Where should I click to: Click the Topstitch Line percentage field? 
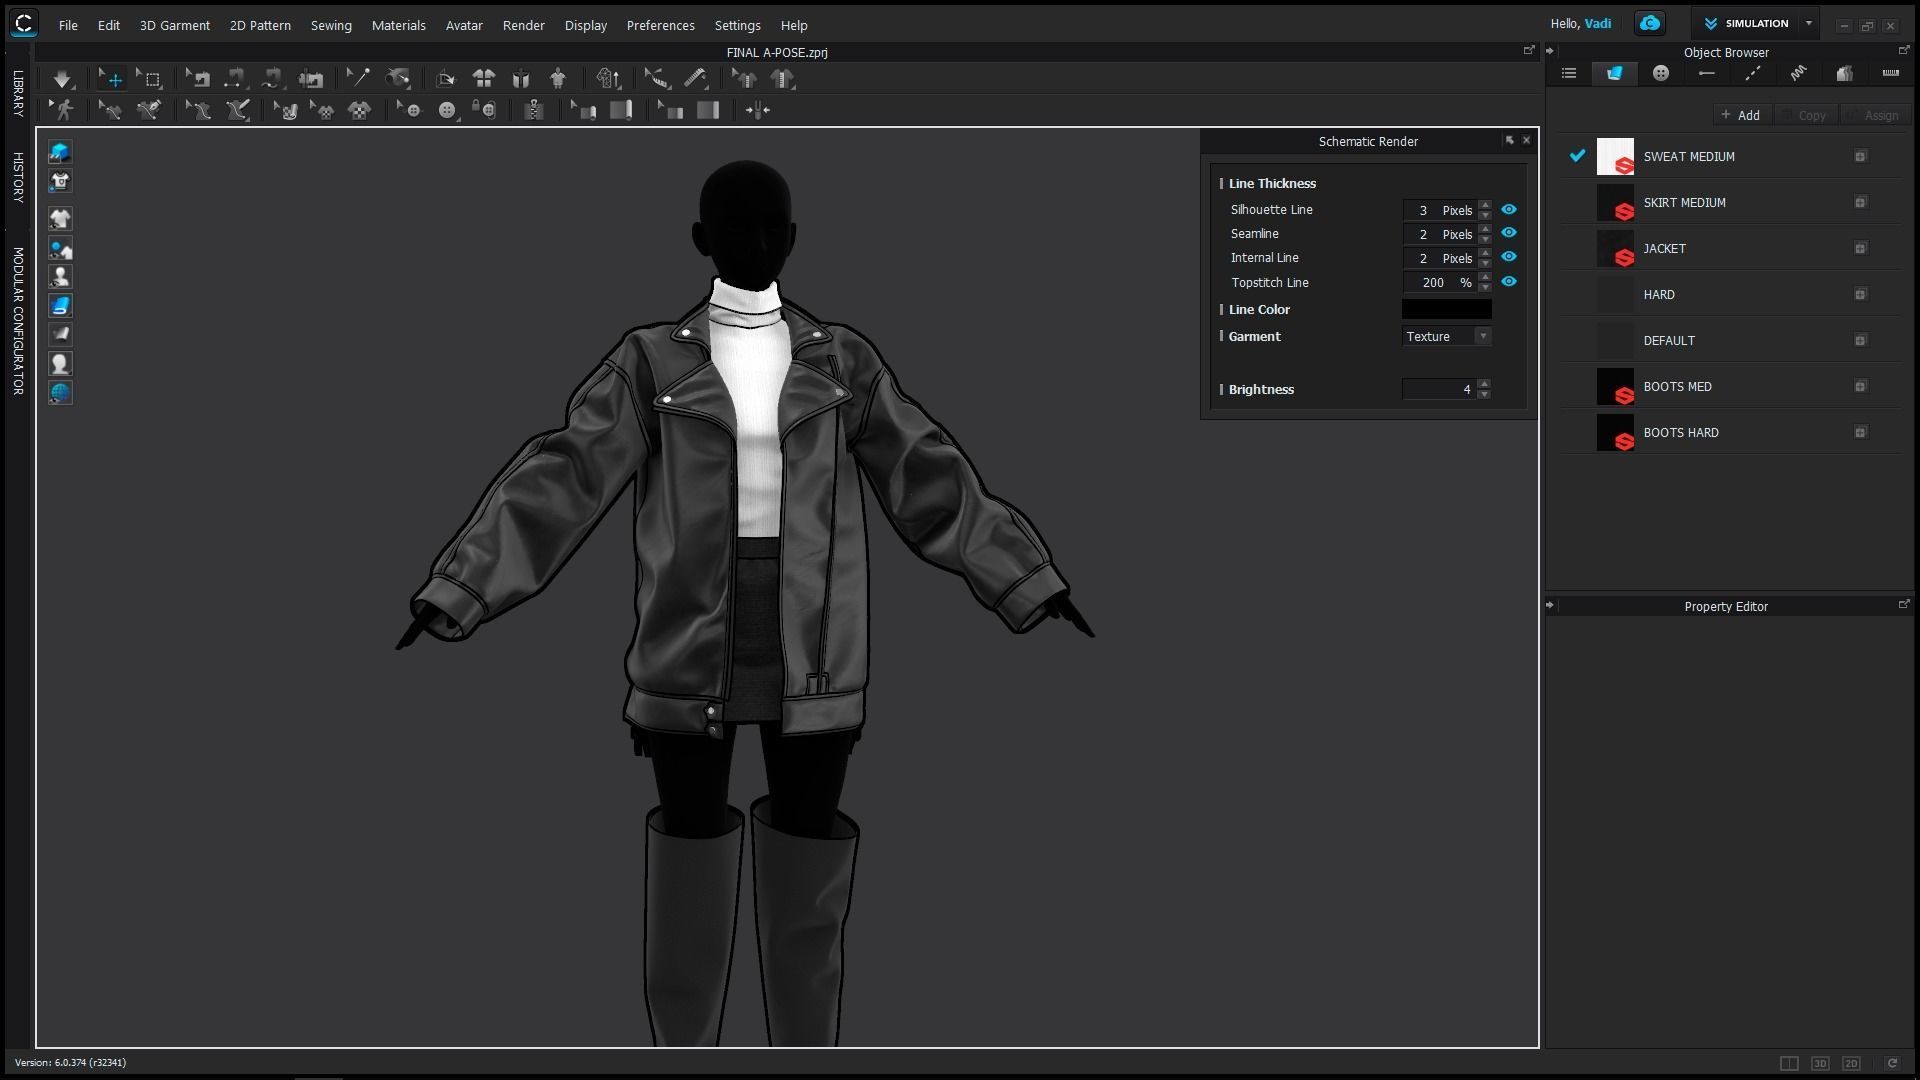1440,283
